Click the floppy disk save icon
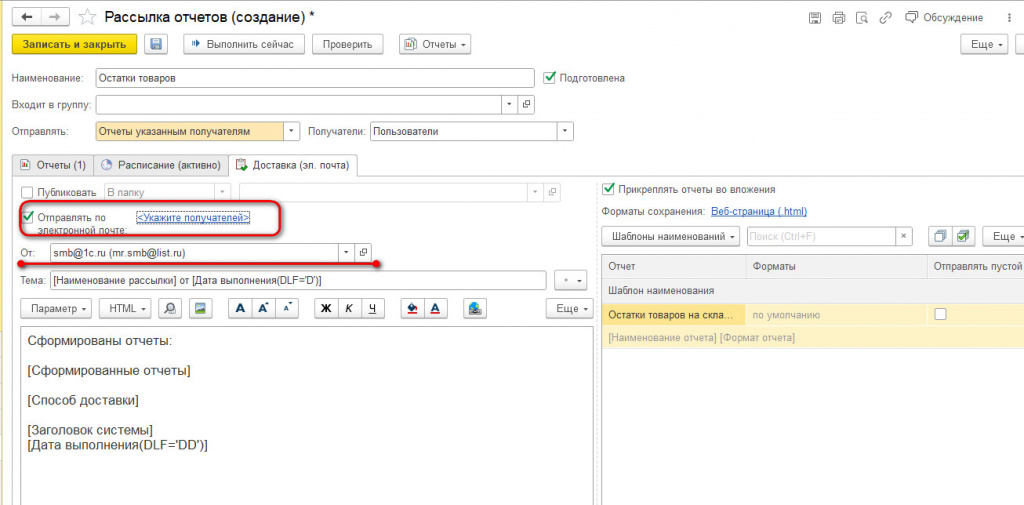This screenshot has width=1024, height=505. coord(156,44)
